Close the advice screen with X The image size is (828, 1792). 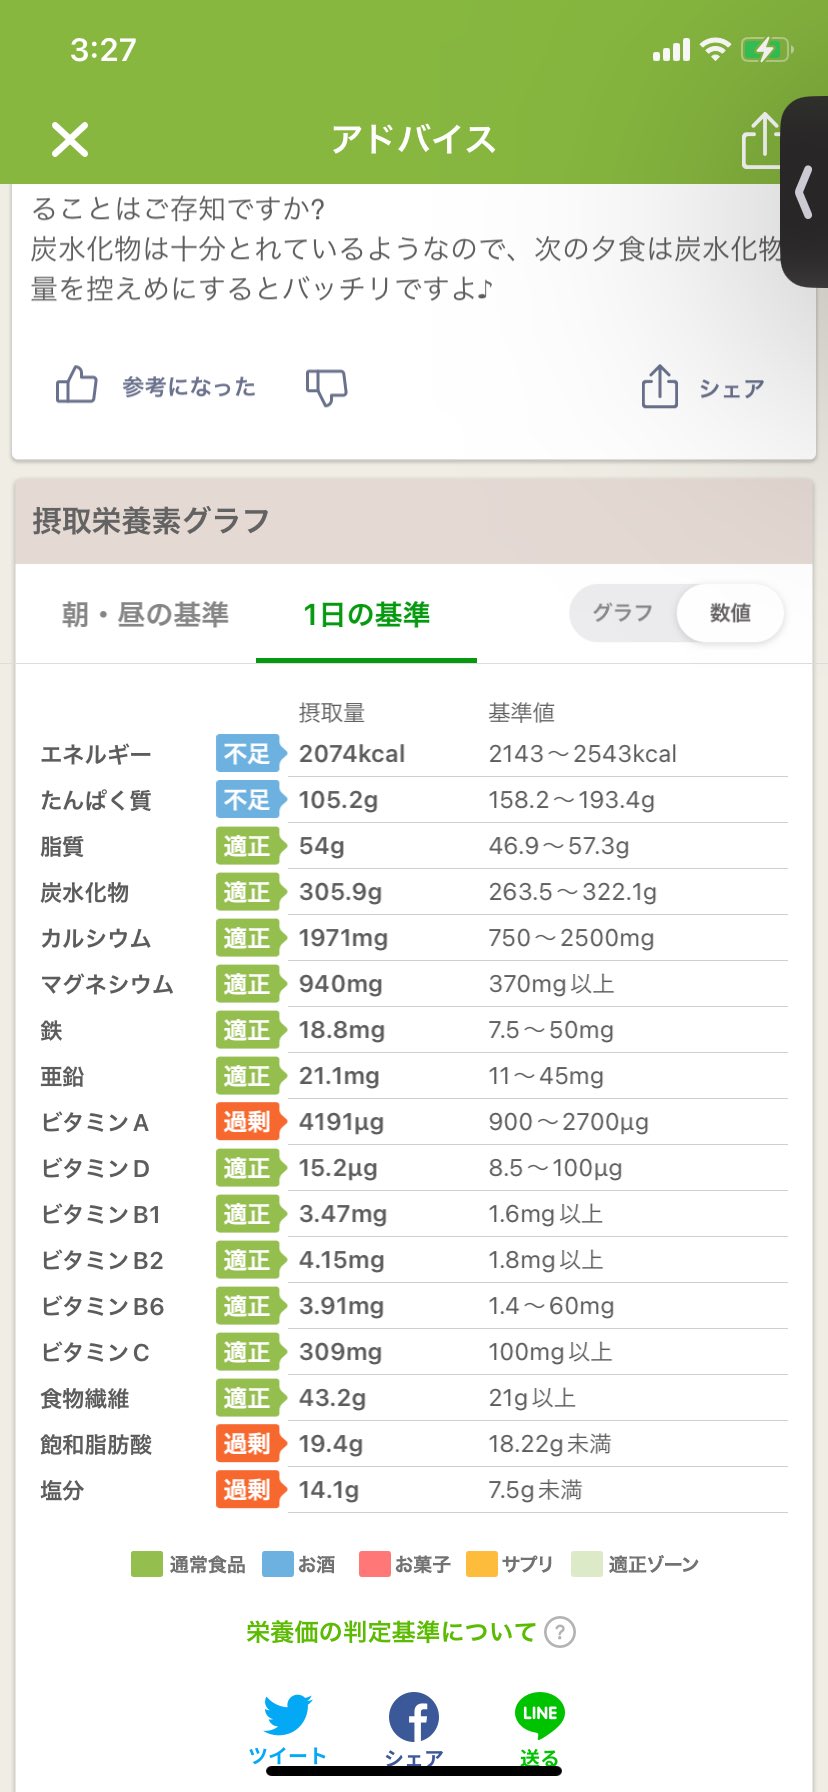(x=70, y=140)
